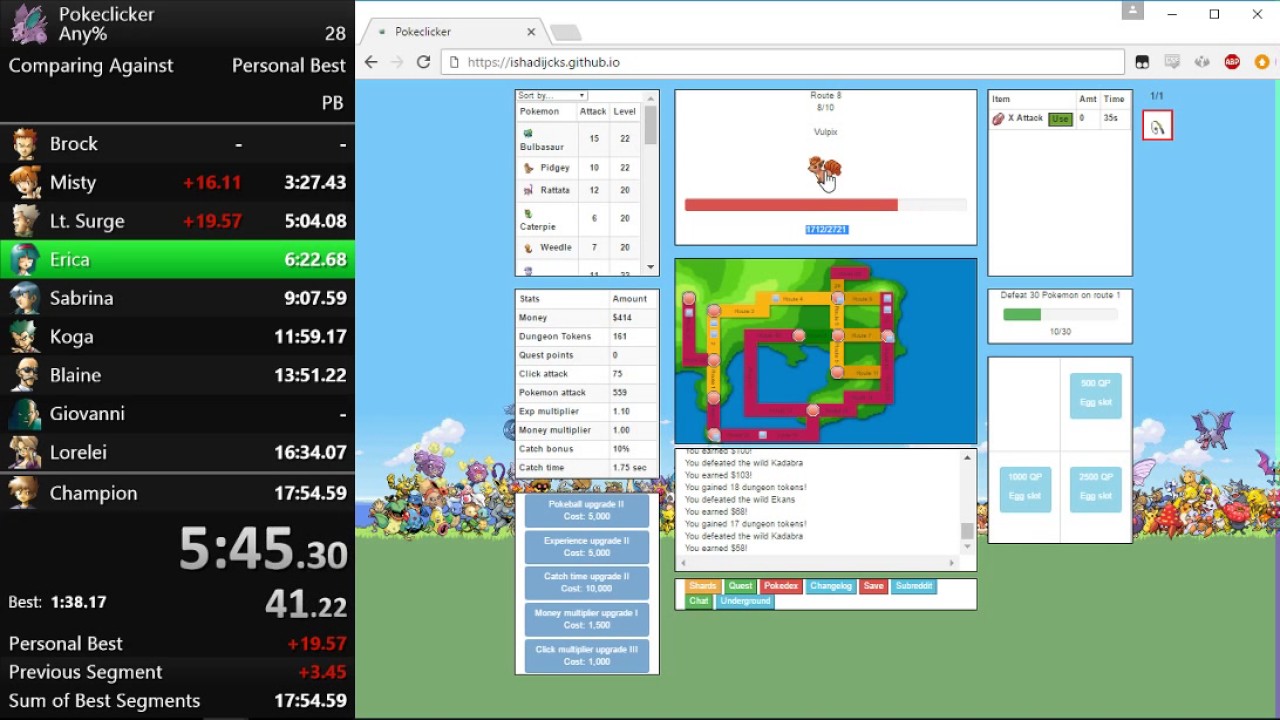Screen dimensions: 1280x720
Task: Buy Click multiplier upgrade III
Action: click(587, 656)
